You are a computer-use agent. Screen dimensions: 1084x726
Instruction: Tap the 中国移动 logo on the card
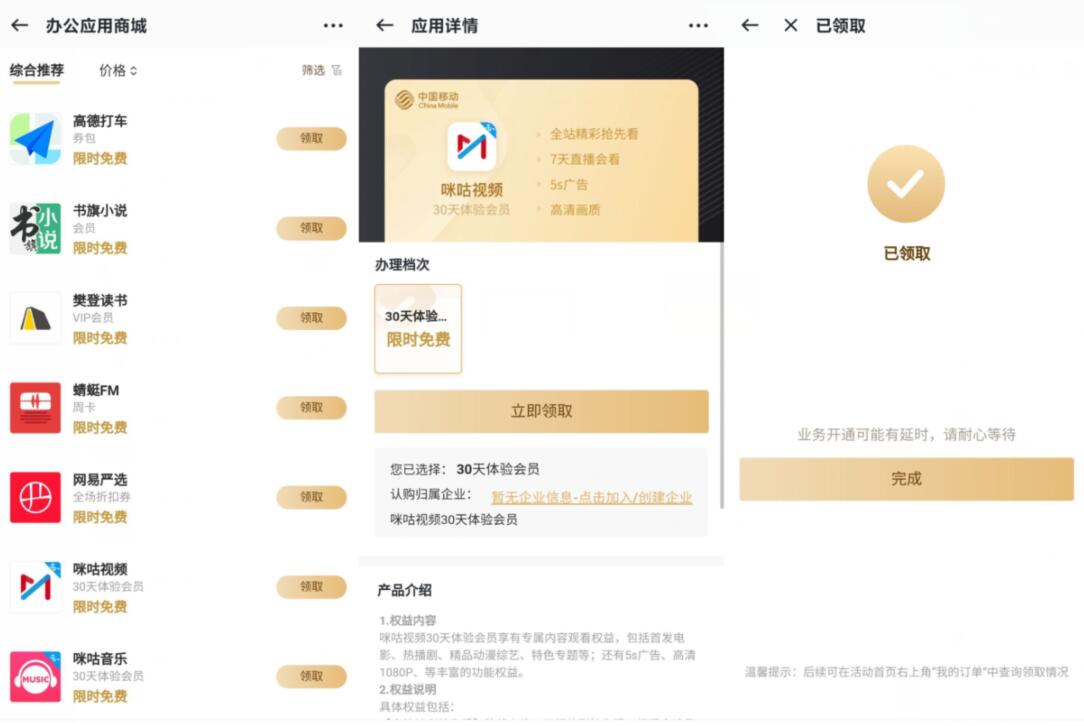coord(427,100)
